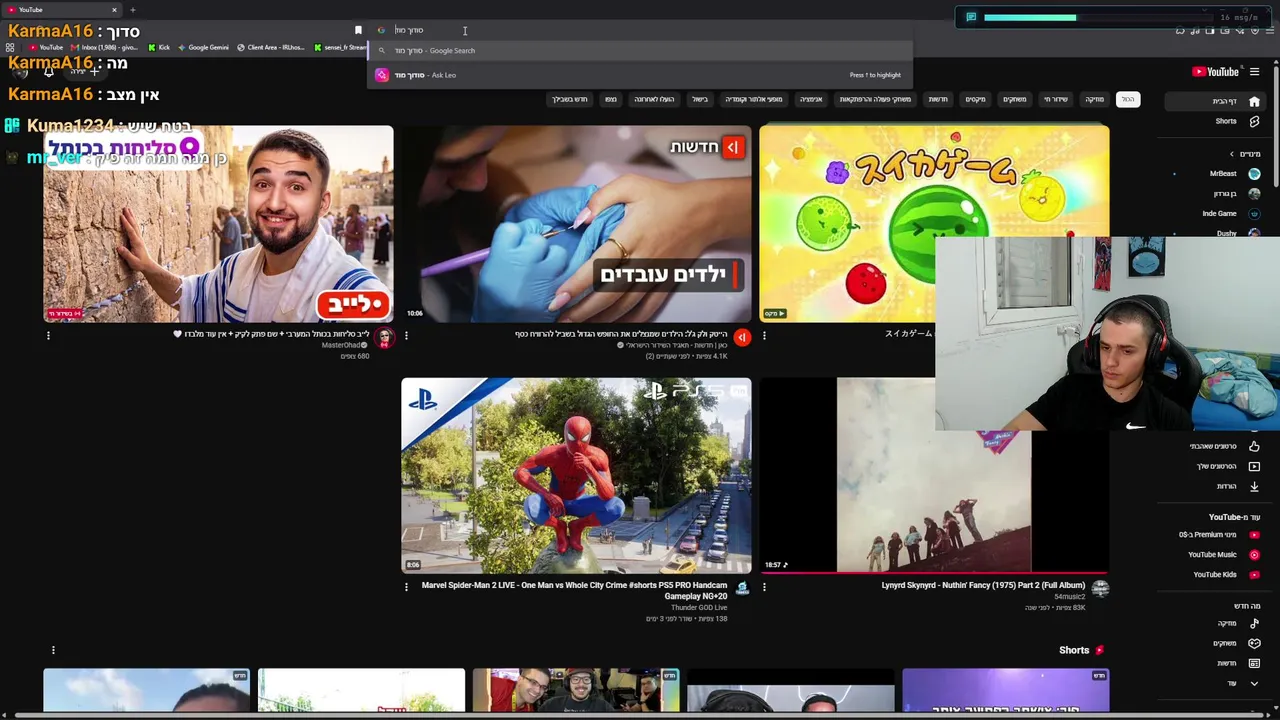The image size is (1280, 720).
Task: Select the מוזיקה filter chip
Action: (x=1095, y=99)
